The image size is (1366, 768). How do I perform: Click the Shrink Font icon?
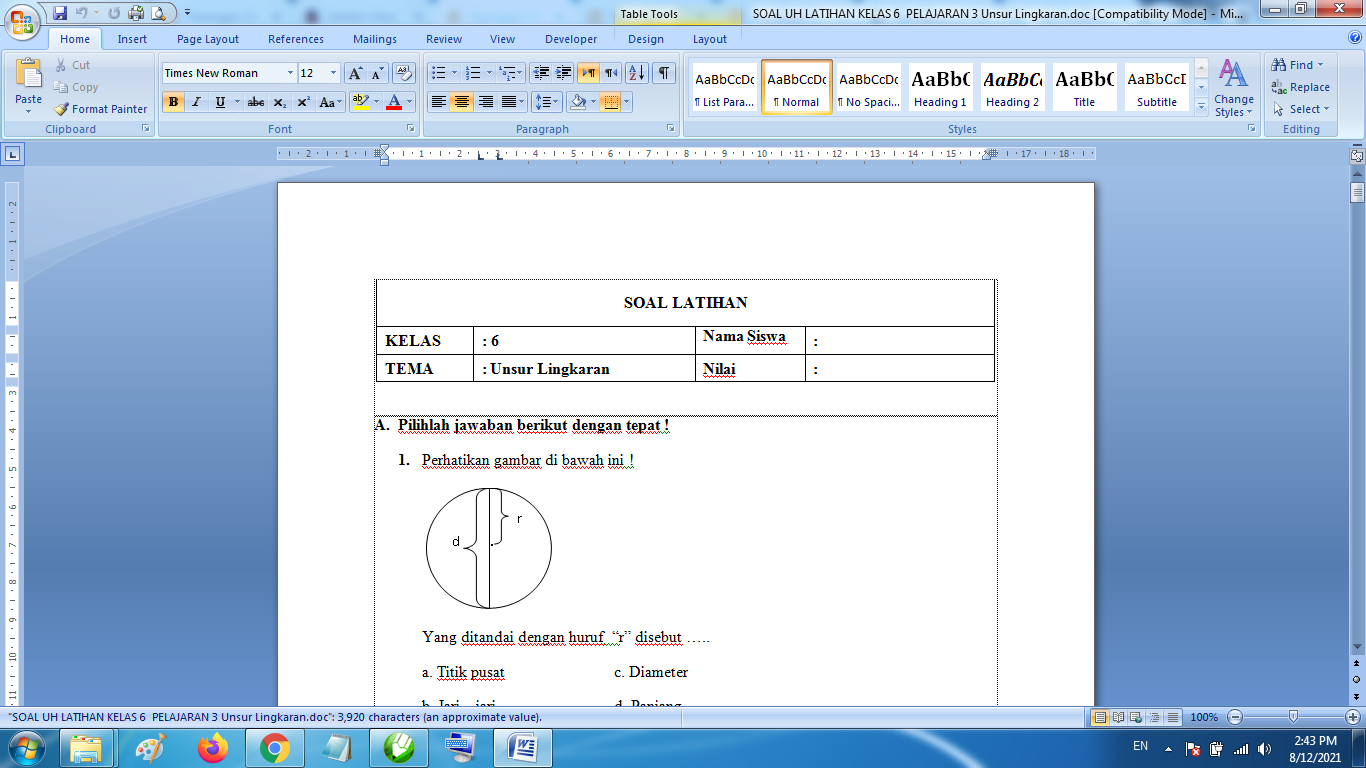tap(378, 73)
